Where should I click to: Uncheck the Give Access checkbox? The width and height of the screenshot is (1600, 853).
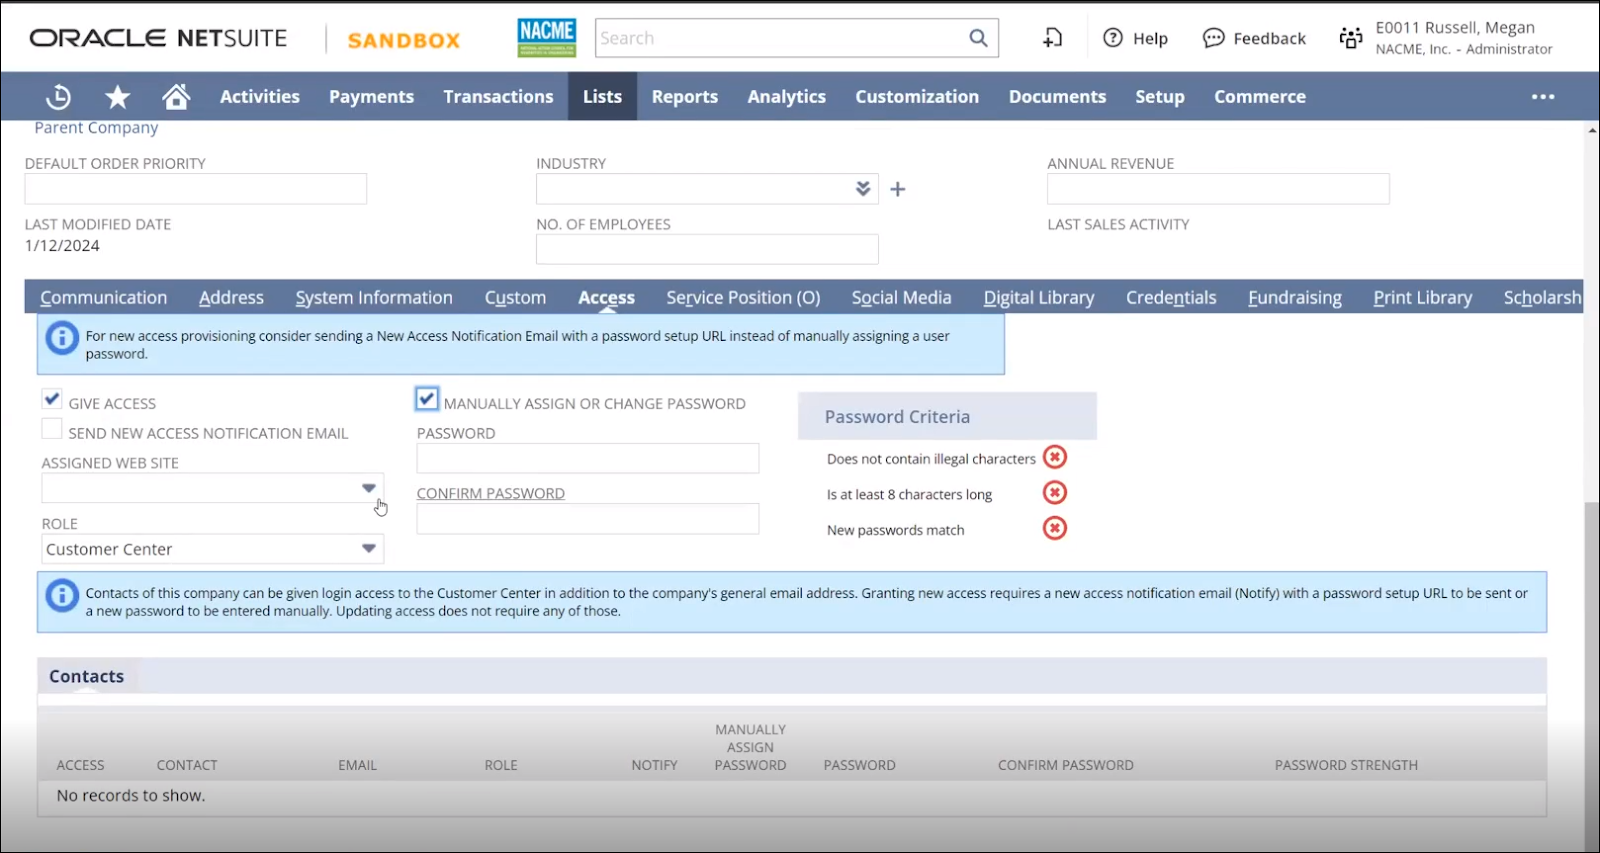pos(52,399)
